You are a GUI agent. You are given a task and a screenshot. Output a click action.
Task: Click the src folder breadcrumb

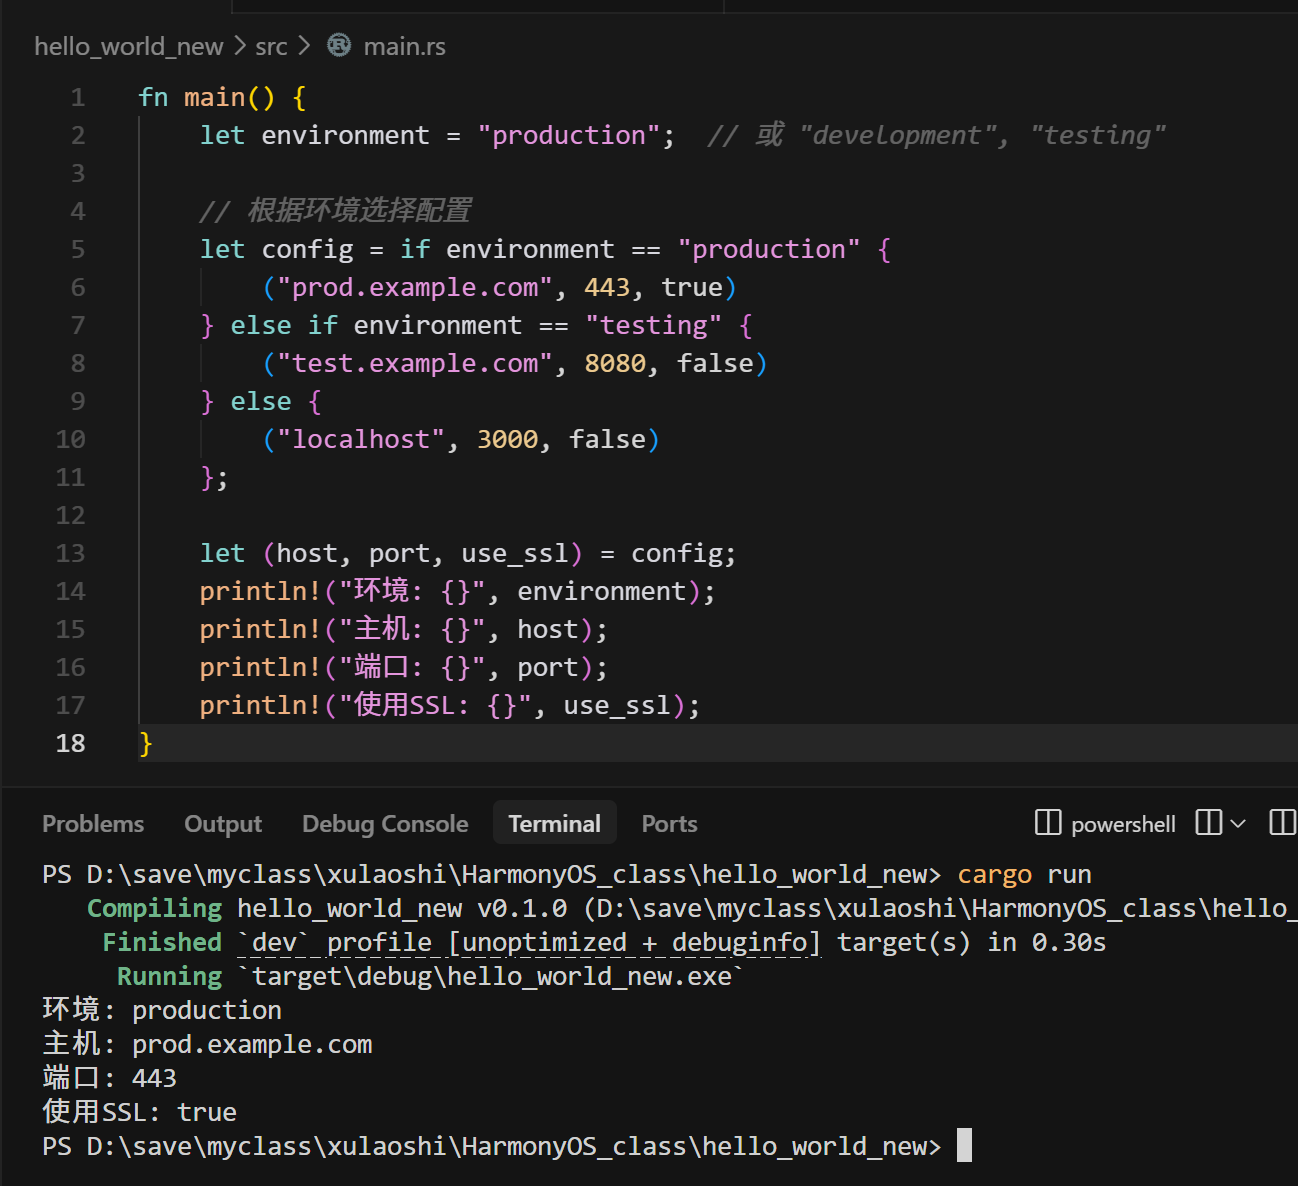(x=271, y=46)
